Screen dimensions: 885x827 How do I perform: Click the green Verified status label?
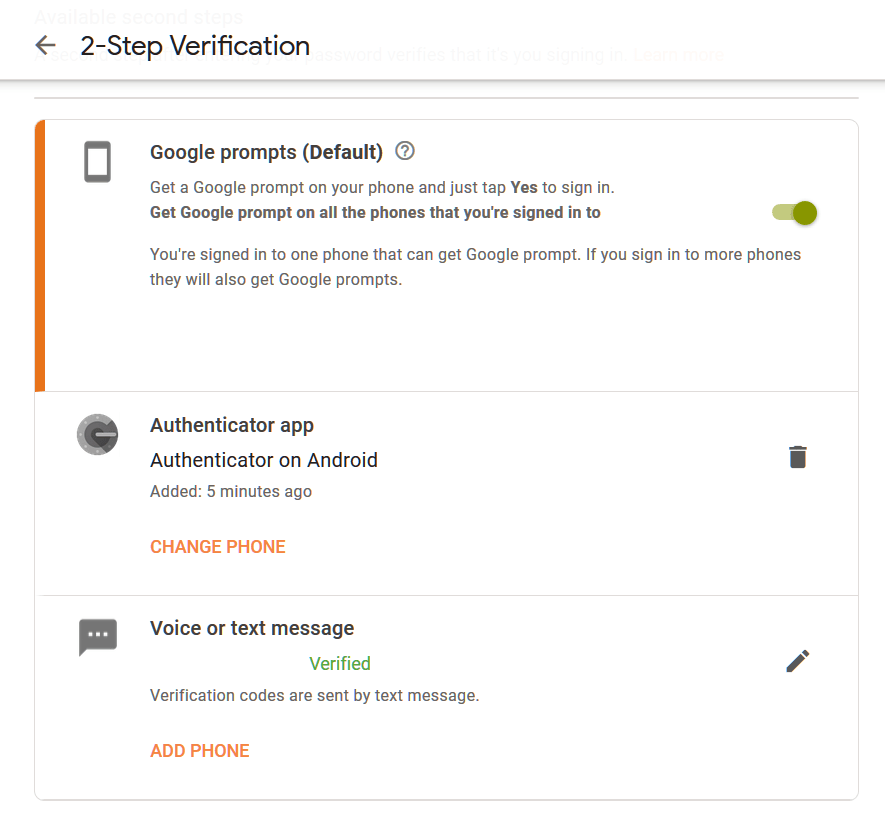(340, 664)
